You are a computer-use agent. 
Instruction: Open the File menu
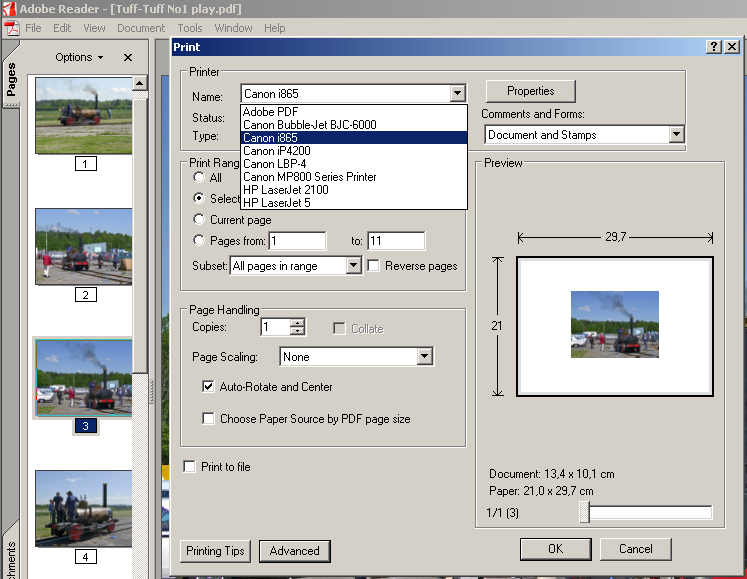tap(33, 28)
